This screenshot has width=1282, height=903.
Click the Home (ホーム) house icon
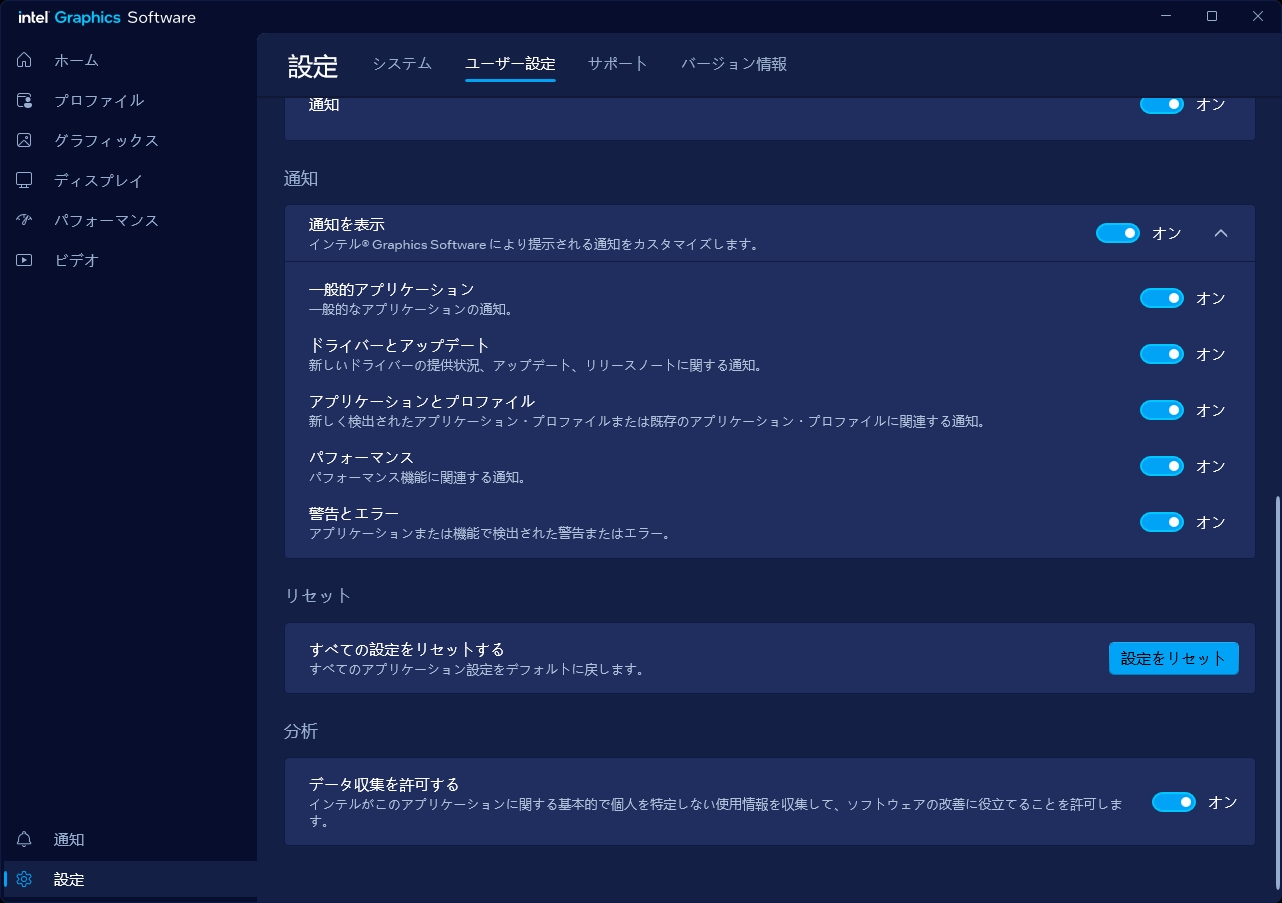25,60
